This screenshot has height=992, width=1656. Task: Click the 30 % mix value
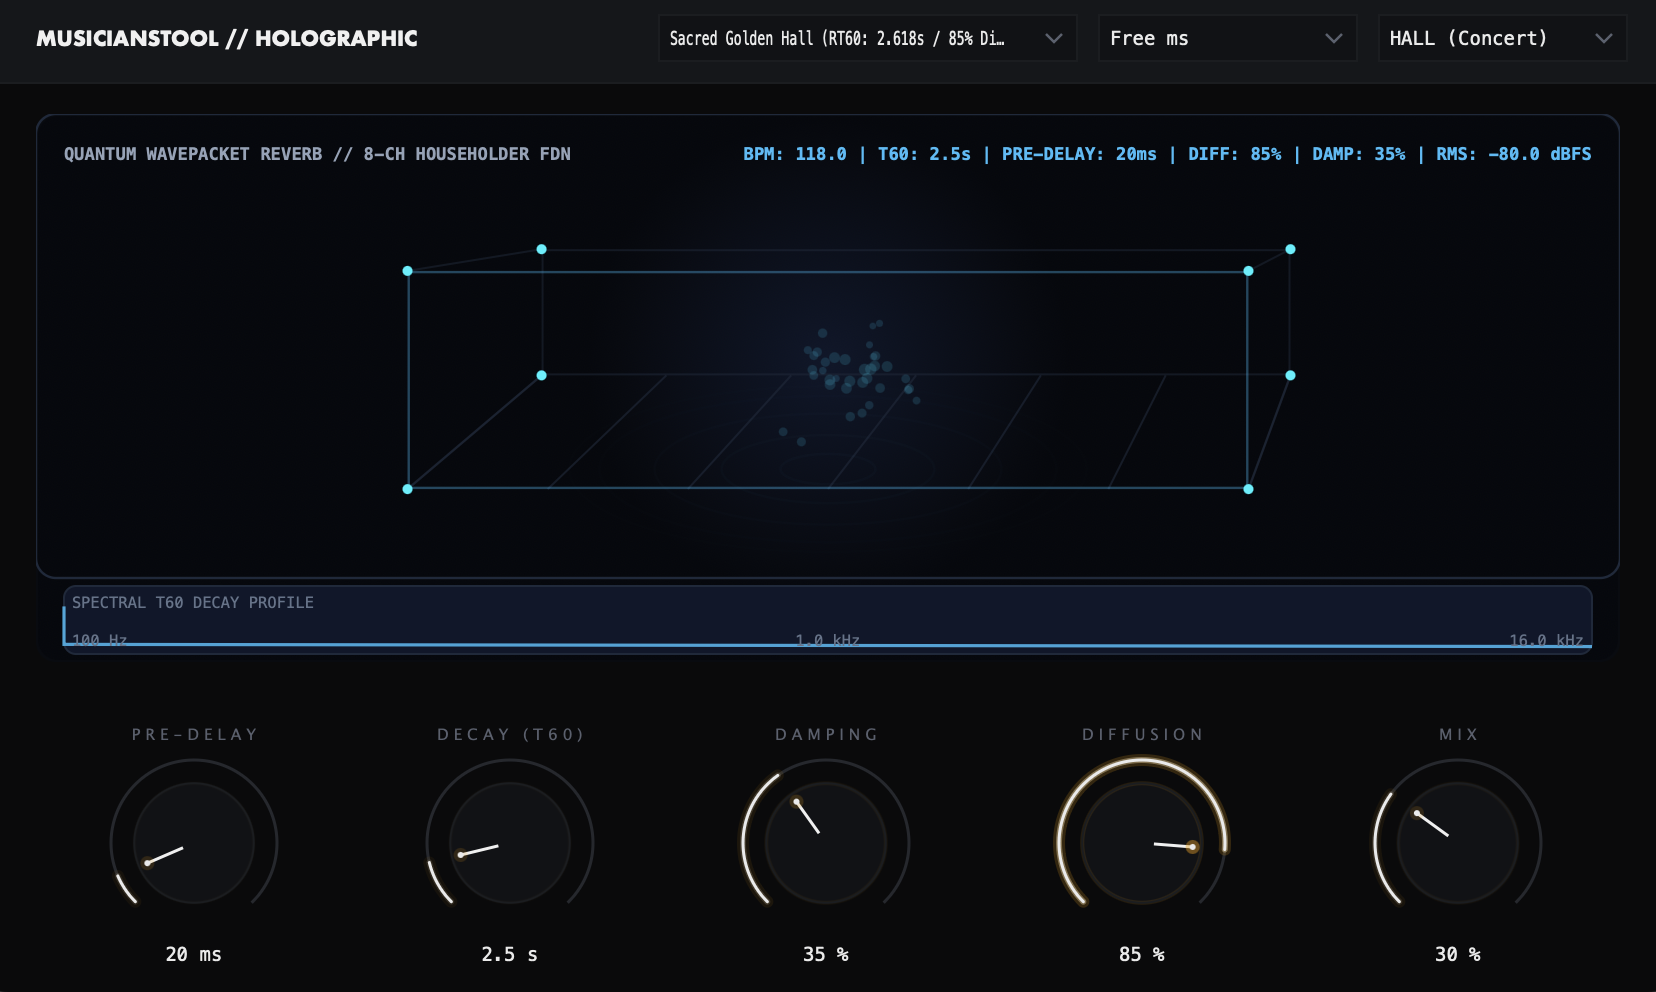click(1458, 954)
